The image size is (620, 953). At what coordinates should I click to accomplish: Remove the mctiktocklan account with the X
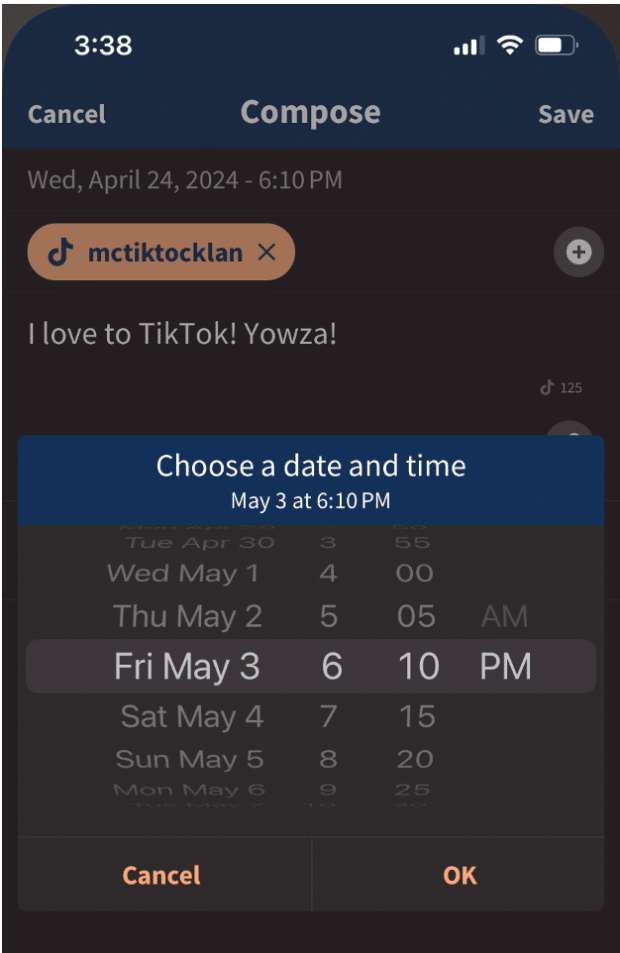266,252
